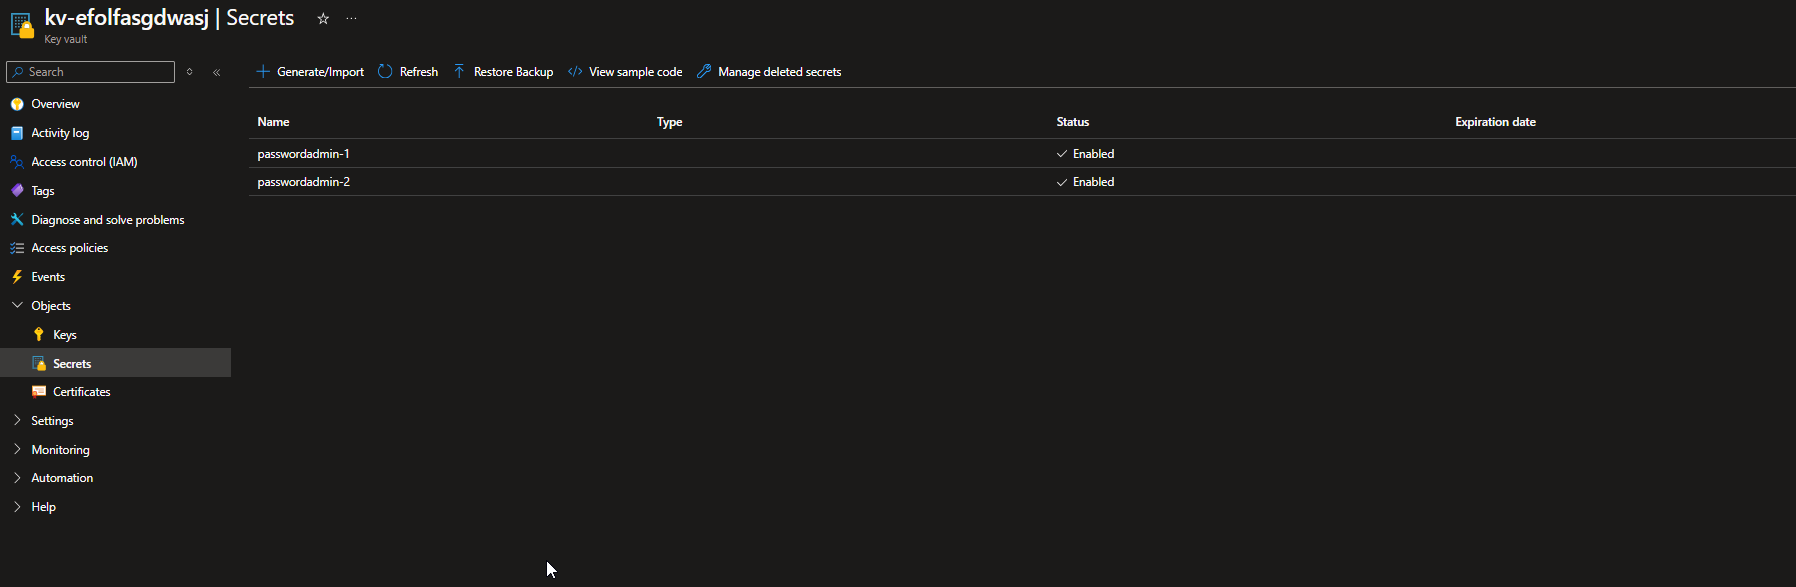Open Restore Backup from the toolbar
The height and width of the screenshot is (587, 1796).
pos(503,72)
